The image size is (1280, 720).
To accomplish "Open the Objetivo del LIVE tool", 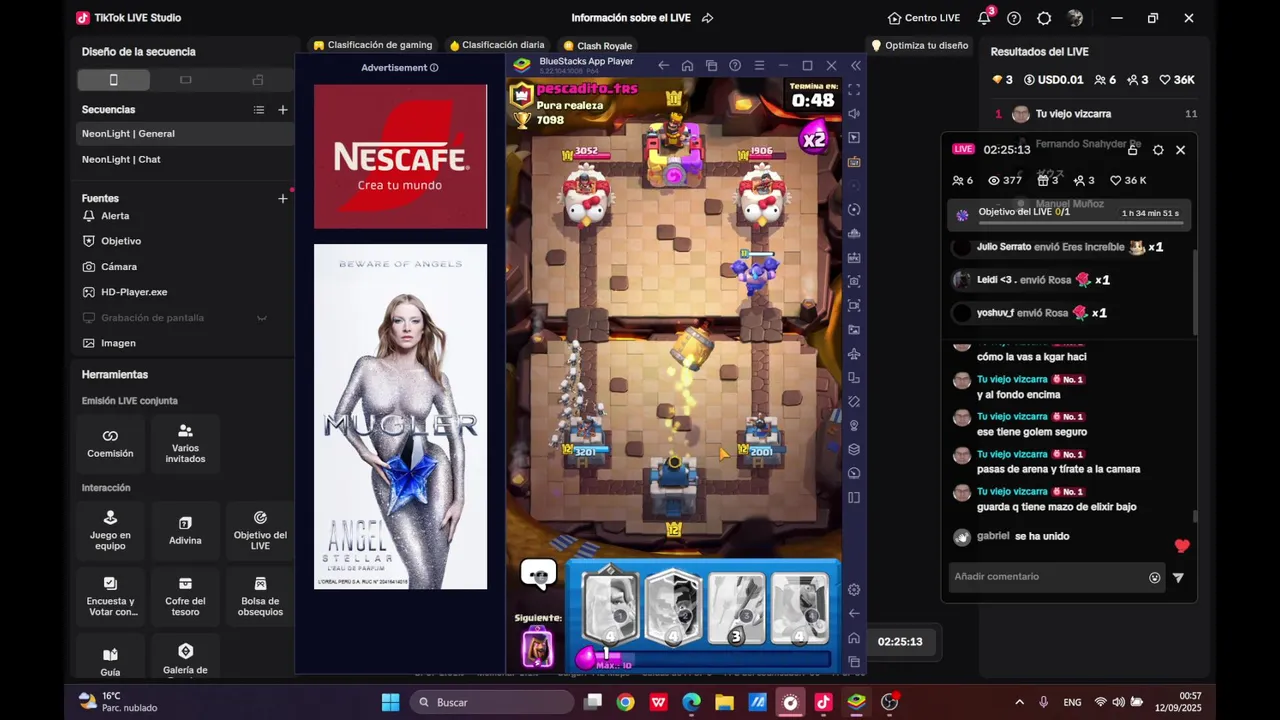I will (260, 529).
